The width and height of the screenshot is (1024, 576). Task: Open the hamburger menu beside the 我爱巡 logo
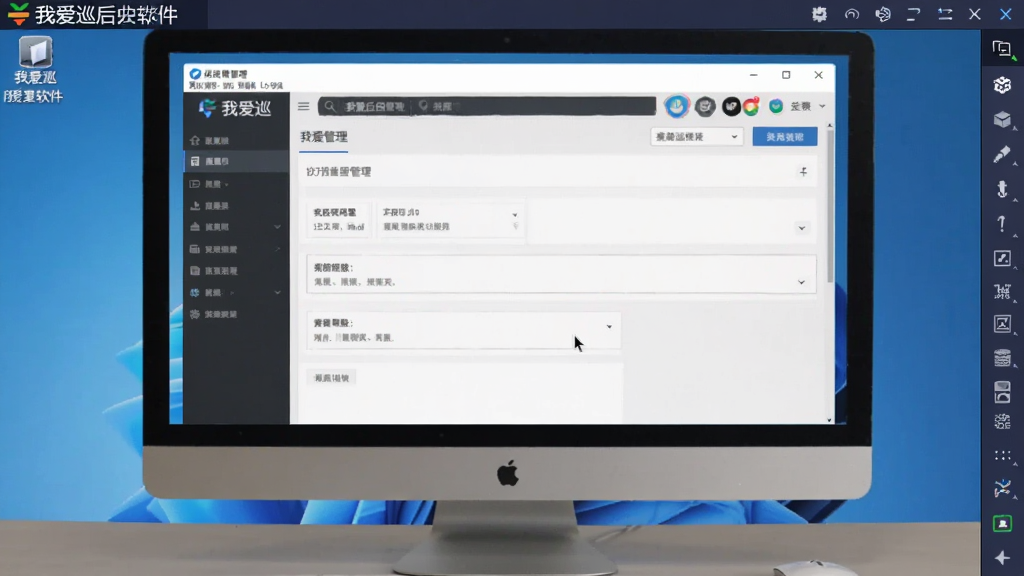pyautogui.click(x=304, y=106)
